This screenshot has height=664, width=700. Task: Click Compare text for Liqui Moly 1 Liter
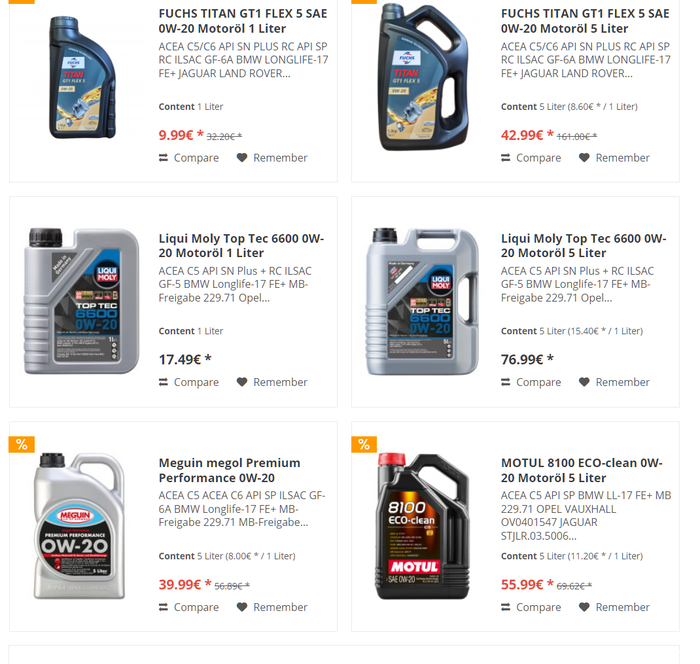tap(196, 382)
